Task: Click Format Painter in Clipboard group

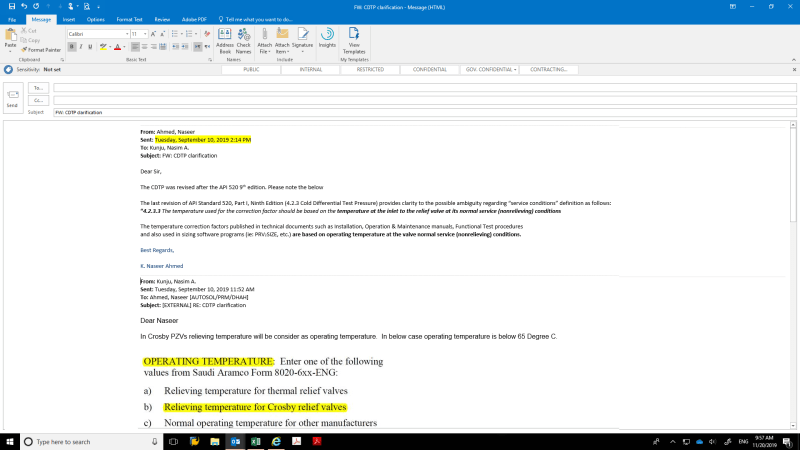Action: 41,50
